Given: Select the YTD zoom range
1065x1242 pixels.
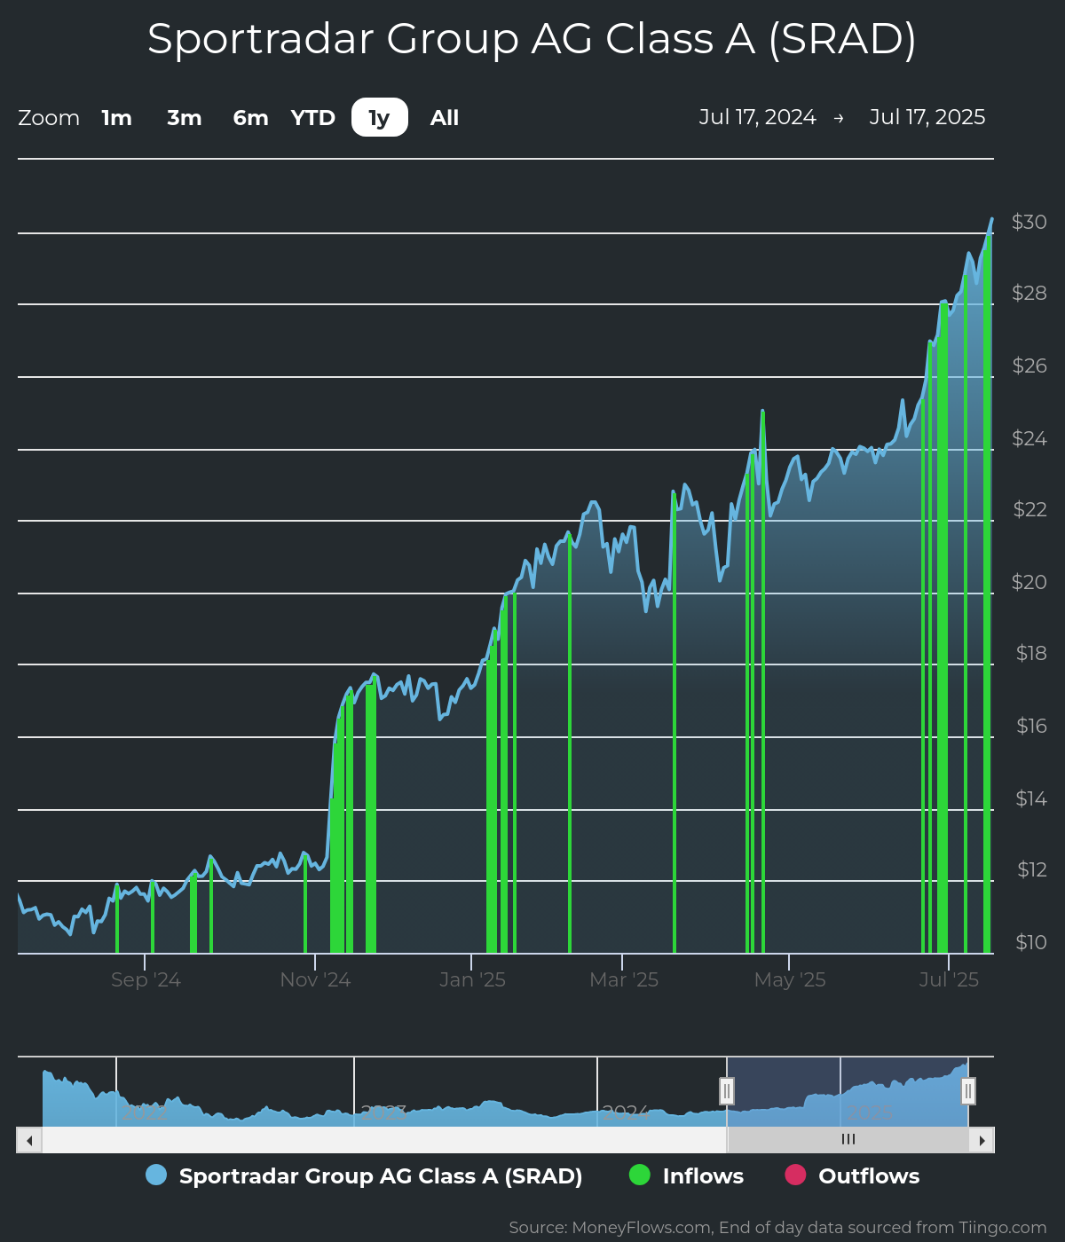Looking at the screenshot, I should click(313, 118).
